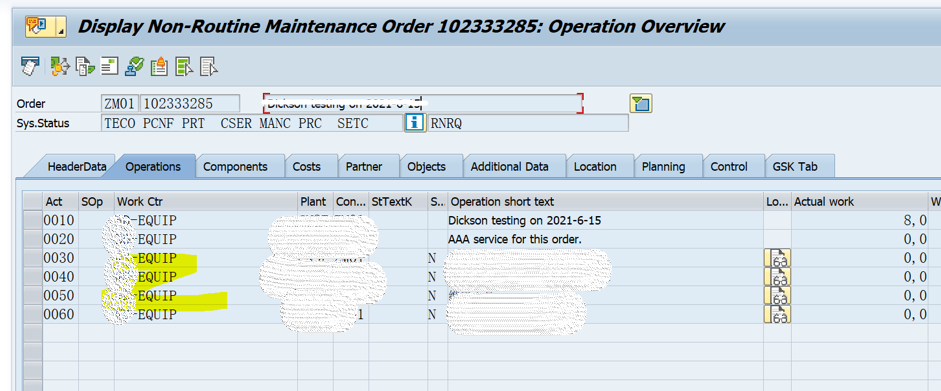941x391 pixels.
Task: Select the Operations tab
Action: pyautogui.click(x=153, y=167)
